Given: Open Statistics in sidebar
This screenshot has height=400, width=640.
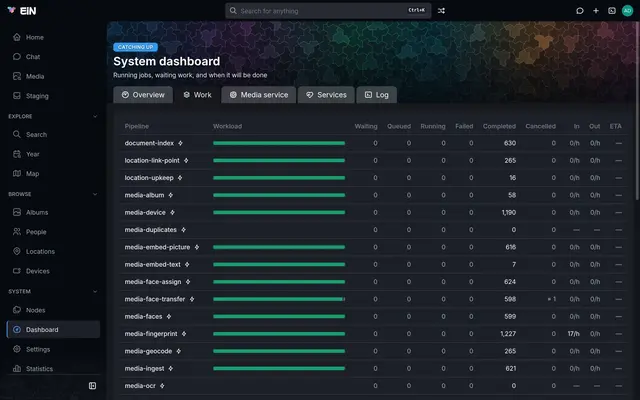Looking at the screenshot, I should tap(53, 369).
